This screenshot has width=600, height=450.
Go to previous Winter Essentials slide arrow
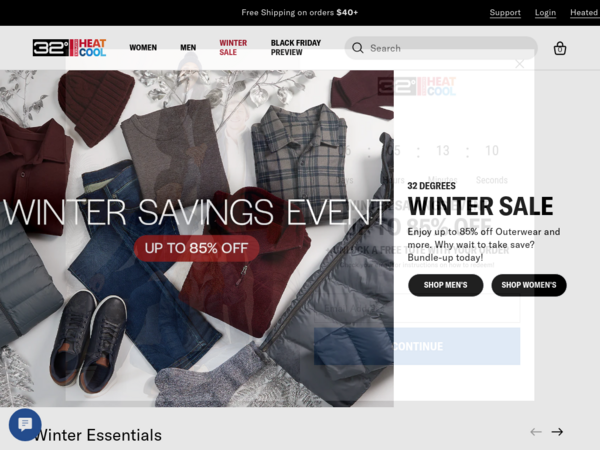[536, 432]
